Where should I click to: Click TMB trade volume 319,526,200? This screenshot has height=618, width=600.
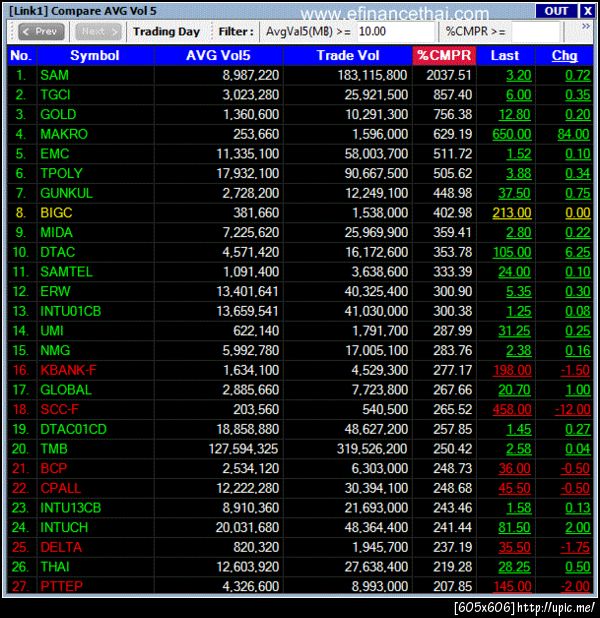pyautogui.click(x=372, y=449)
